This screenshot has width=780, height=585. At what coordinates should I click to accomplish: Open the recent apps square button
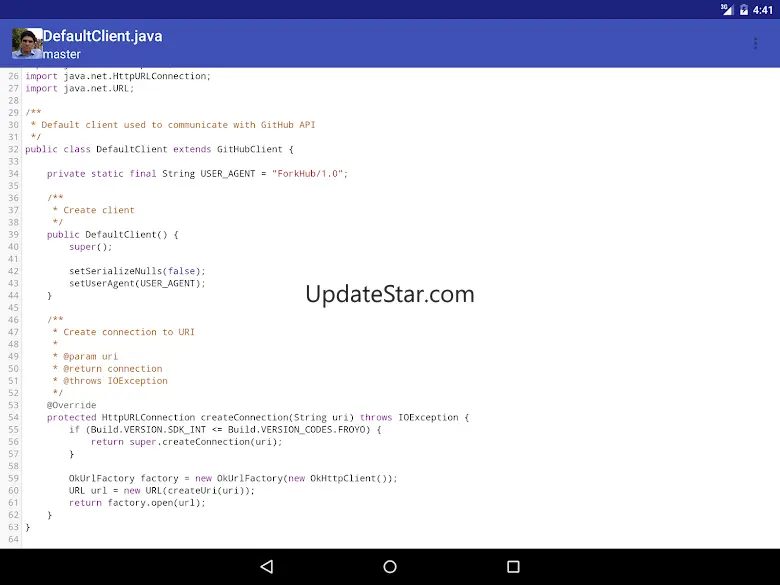[x=513, y=566]
